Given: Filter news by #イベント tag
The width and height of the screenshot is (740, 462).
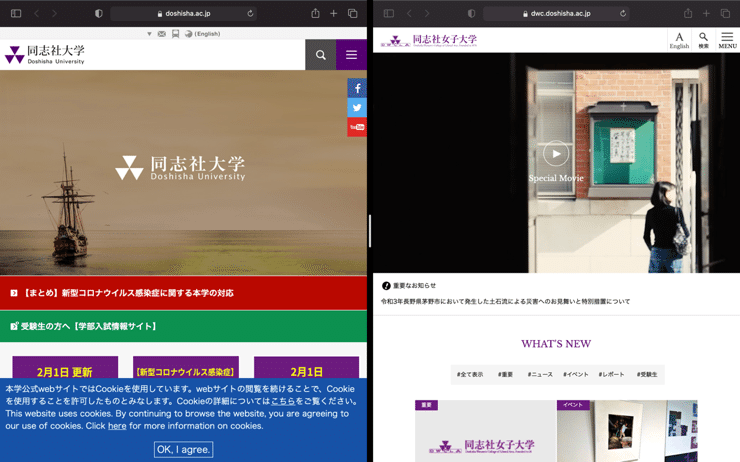Looking at the screenshot, I should (576, 375).
